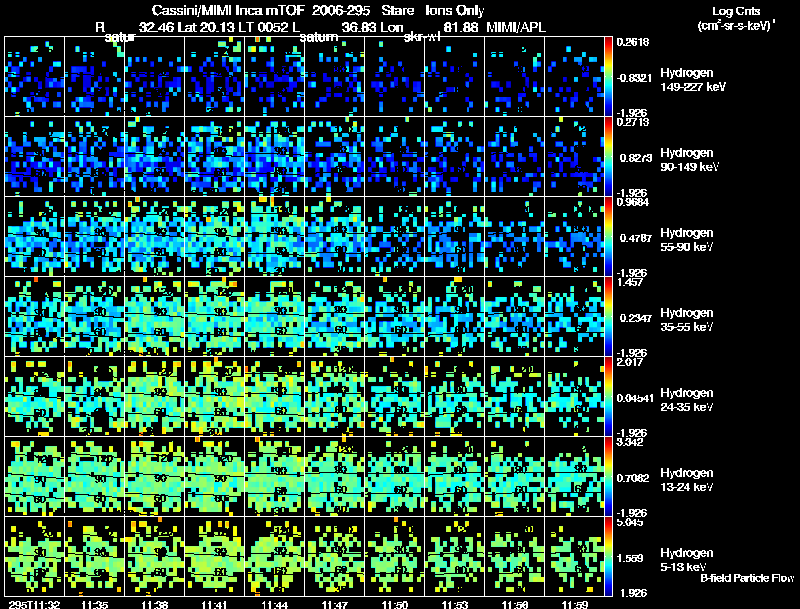The image size is (800, 609).
Task: Select the Hydrogen 35-55 keV panel at 11:38
Action: pos(155,316)
